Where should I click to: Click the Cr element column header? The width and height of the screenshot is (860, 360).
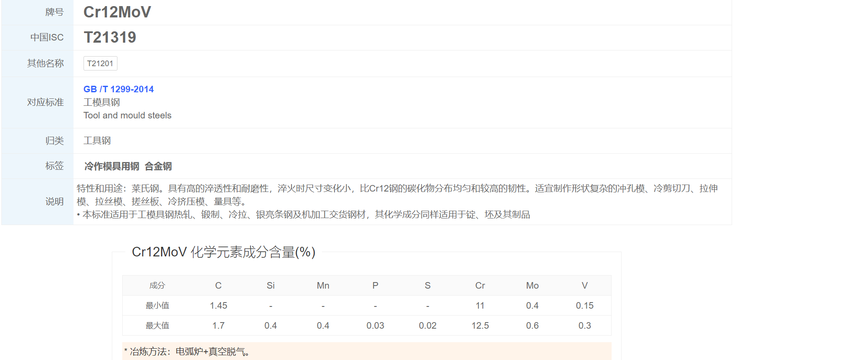[x=480, y=285]
